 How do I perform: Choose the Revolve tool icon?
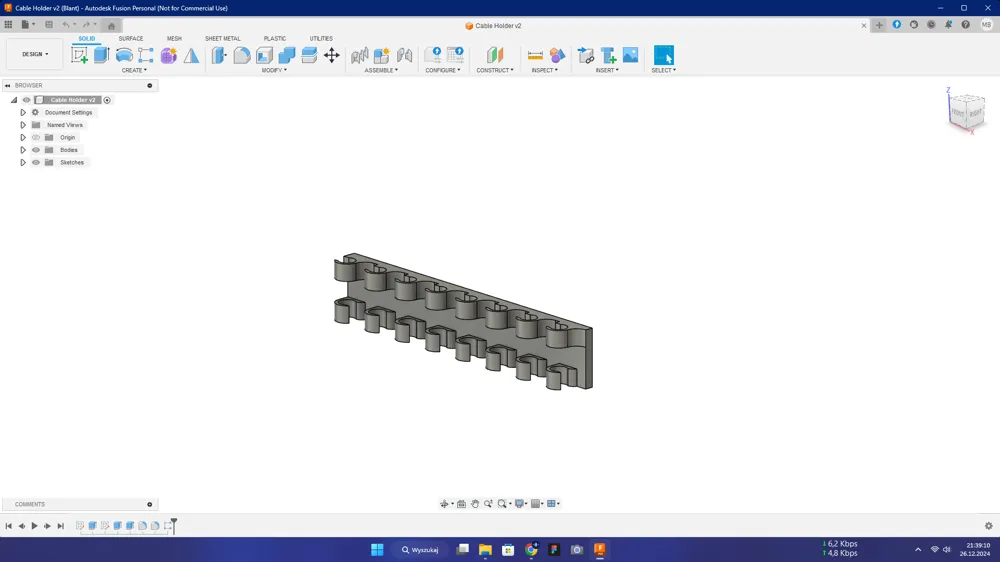pyautogui.click(x=124, y=55)
